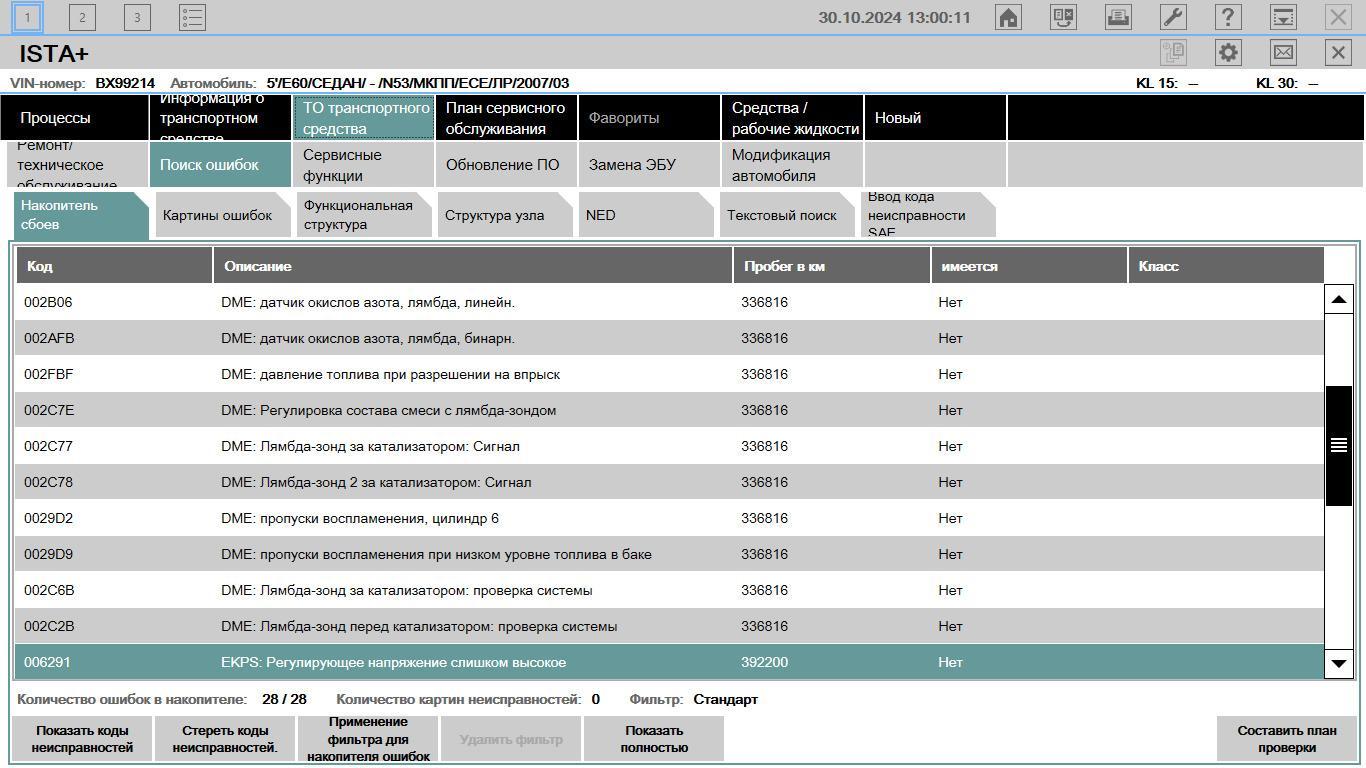Click the printer icon
This screenshot has width=1366, height=768.
1118,17
